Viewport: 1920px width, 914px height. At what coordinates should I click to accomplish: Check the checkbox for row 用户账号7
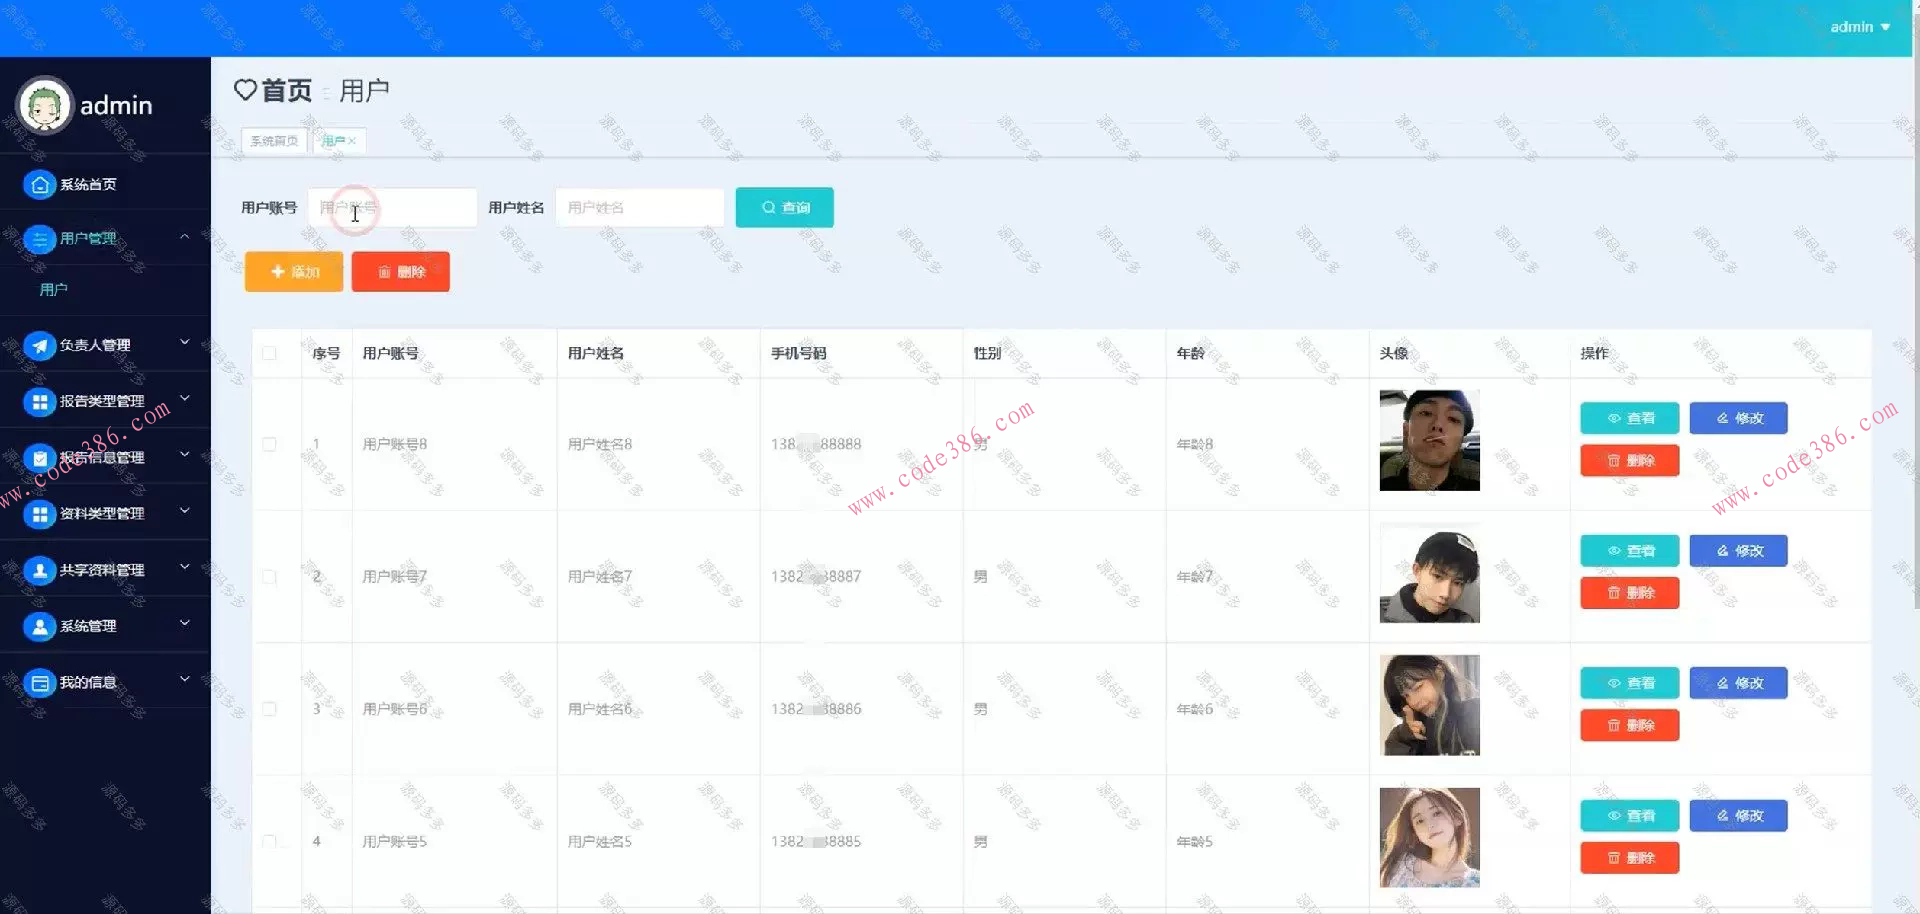269,577
